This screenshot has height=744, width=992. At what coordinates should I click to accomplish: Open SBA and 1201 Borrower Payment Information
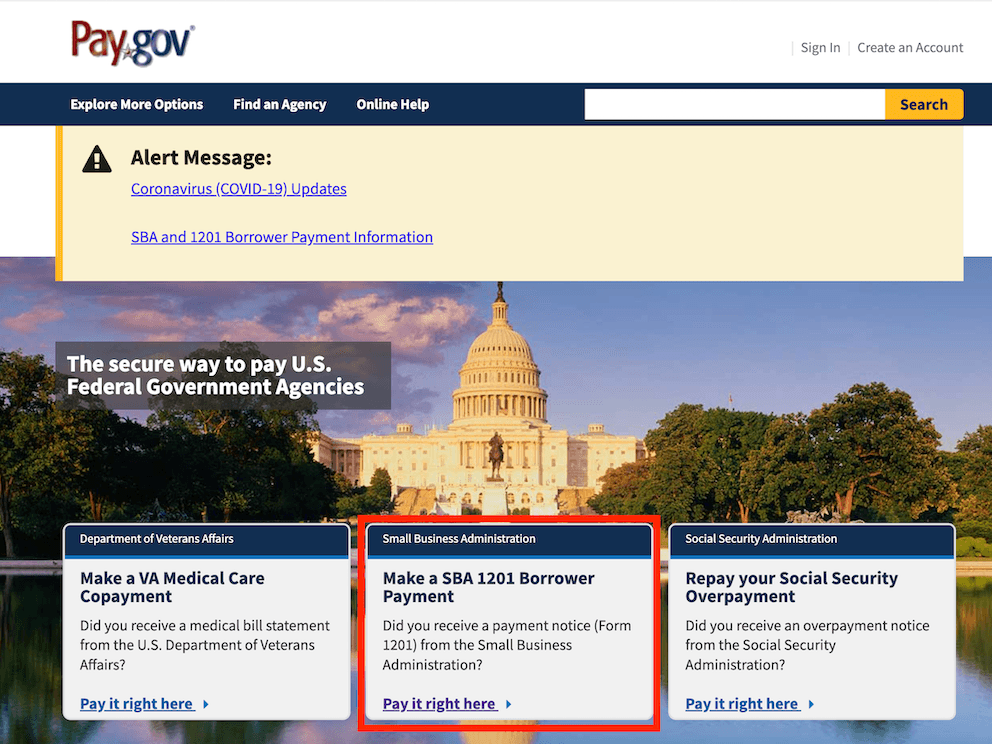282,237
